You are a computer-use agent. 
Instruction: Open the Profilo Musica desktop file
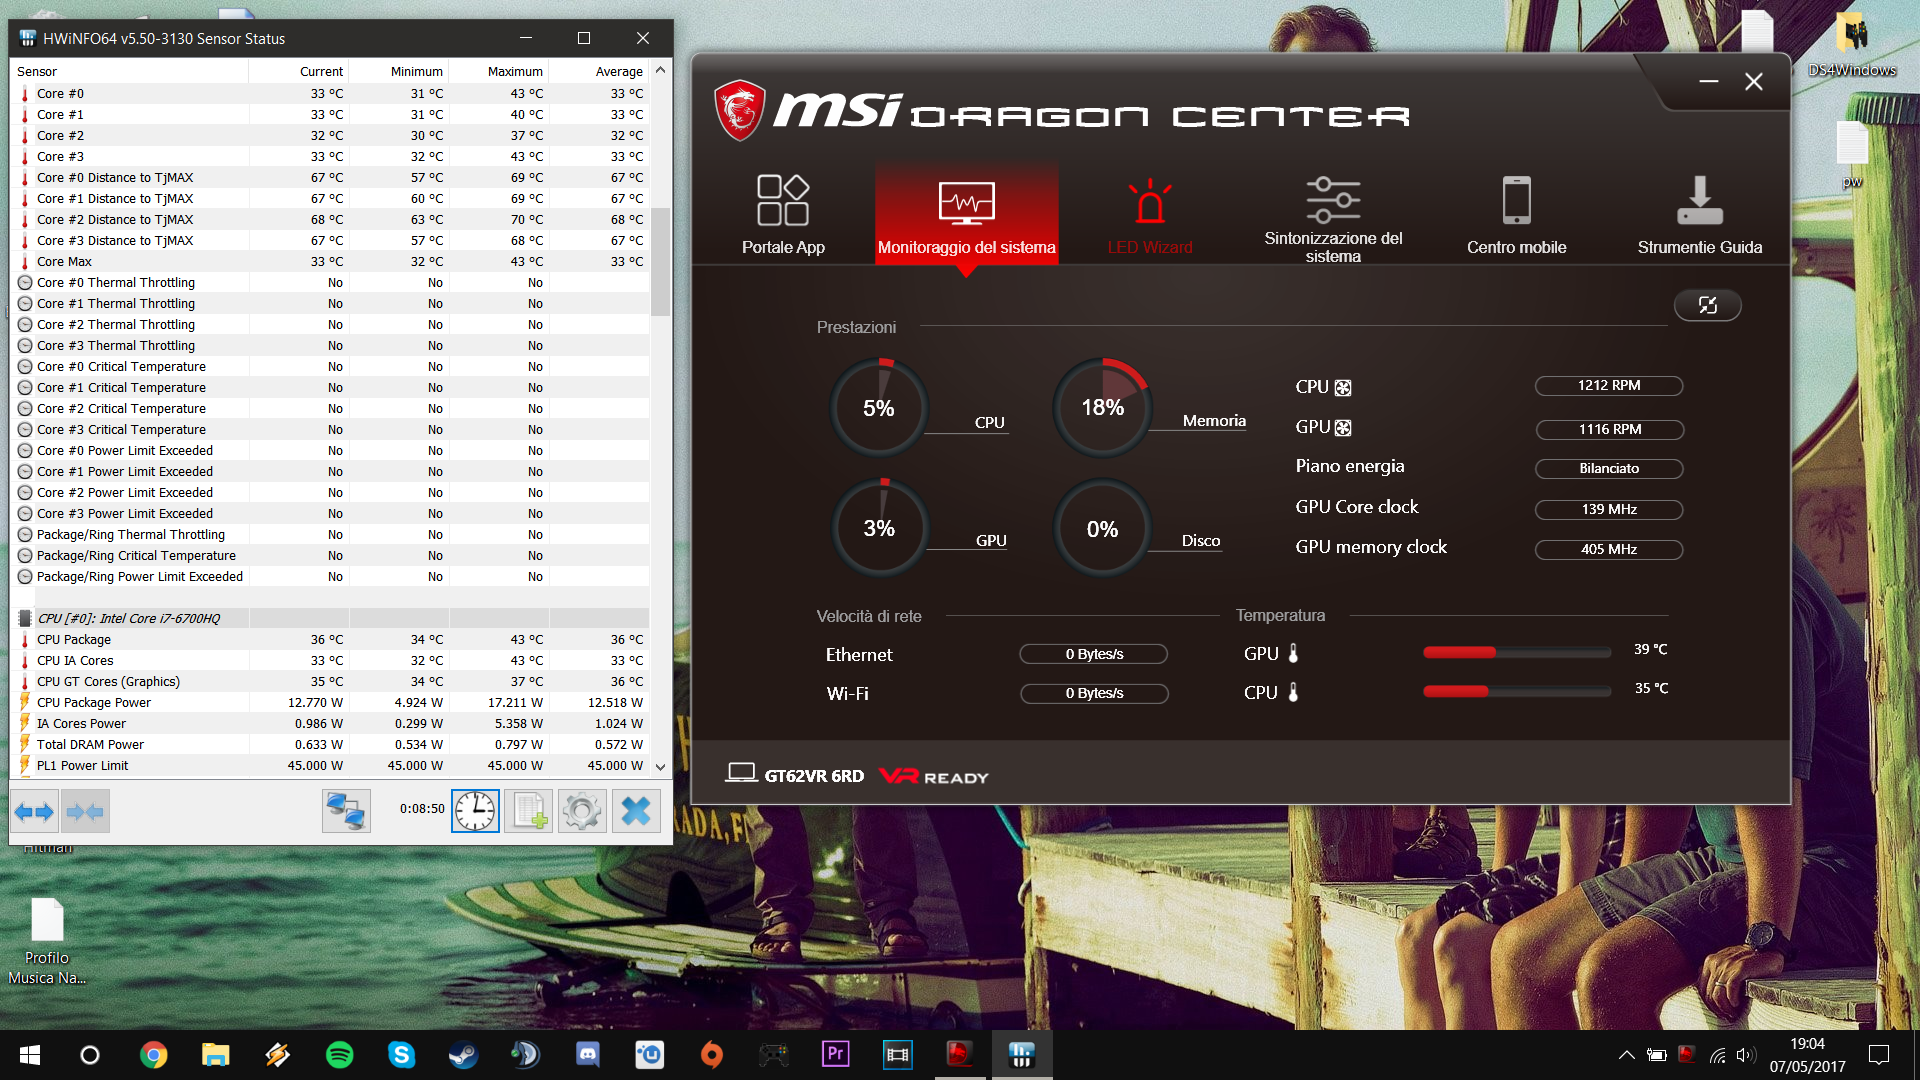tap(47, 940)
